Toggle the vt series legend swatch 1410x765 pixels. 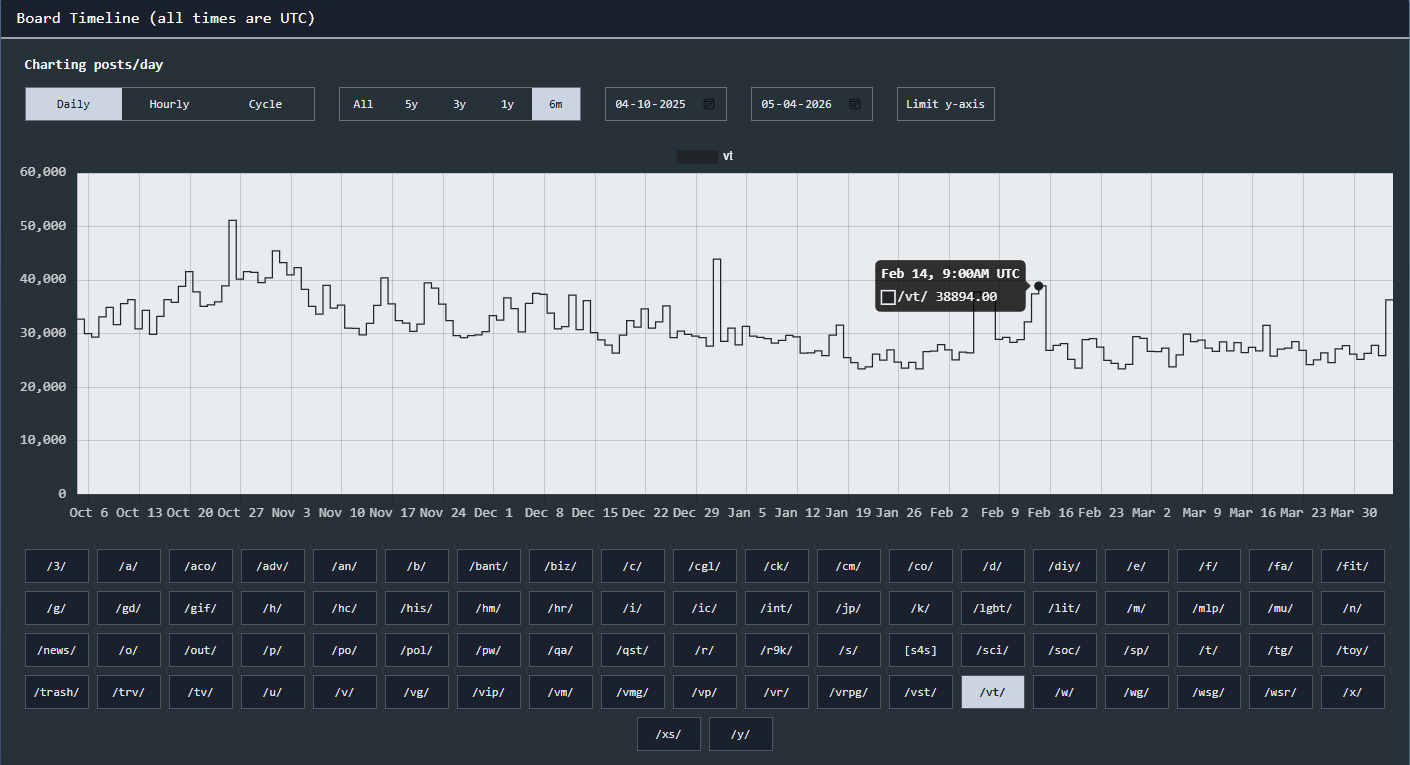pyautogui.click(x=697, y=156)
